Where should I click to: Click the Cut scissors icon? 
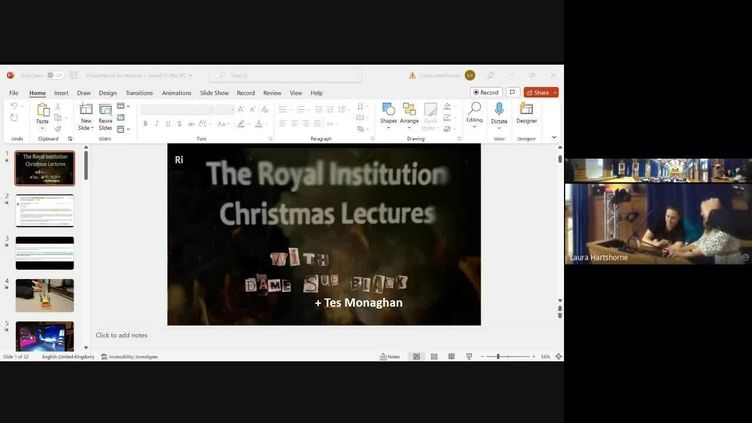(58, 106)
